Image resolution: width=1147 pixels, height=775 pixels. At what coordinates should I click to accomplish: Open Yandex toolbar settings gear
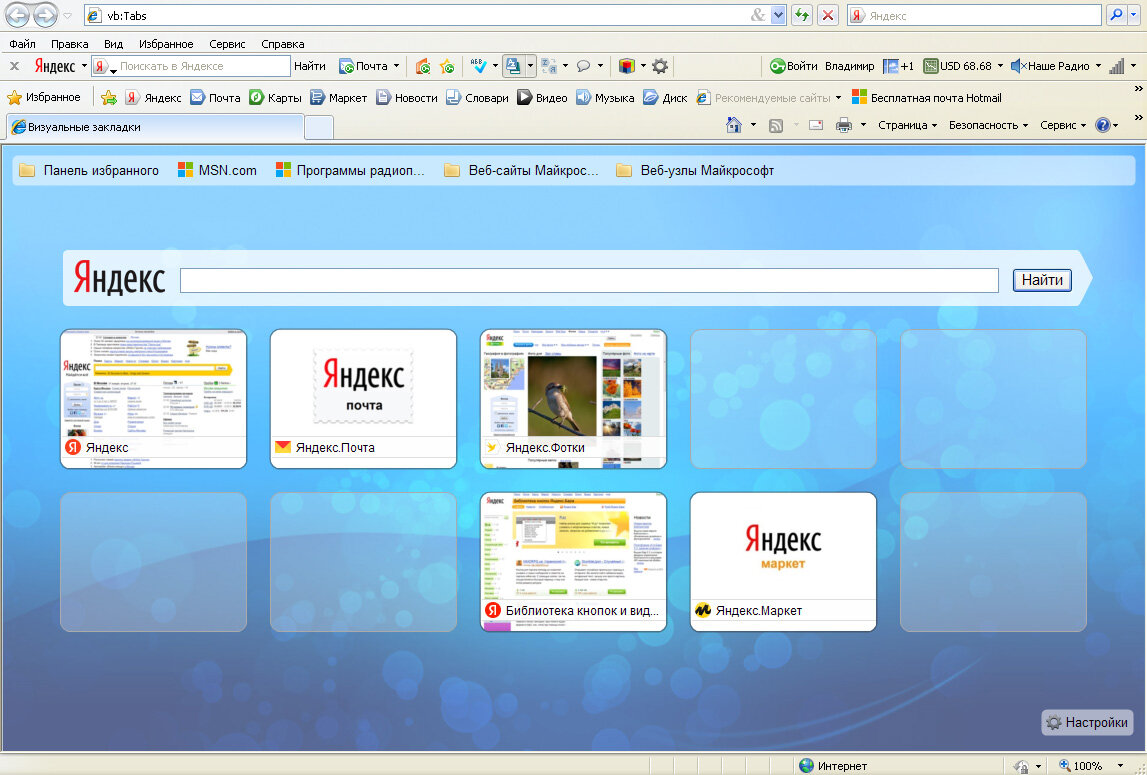point(660,66)
